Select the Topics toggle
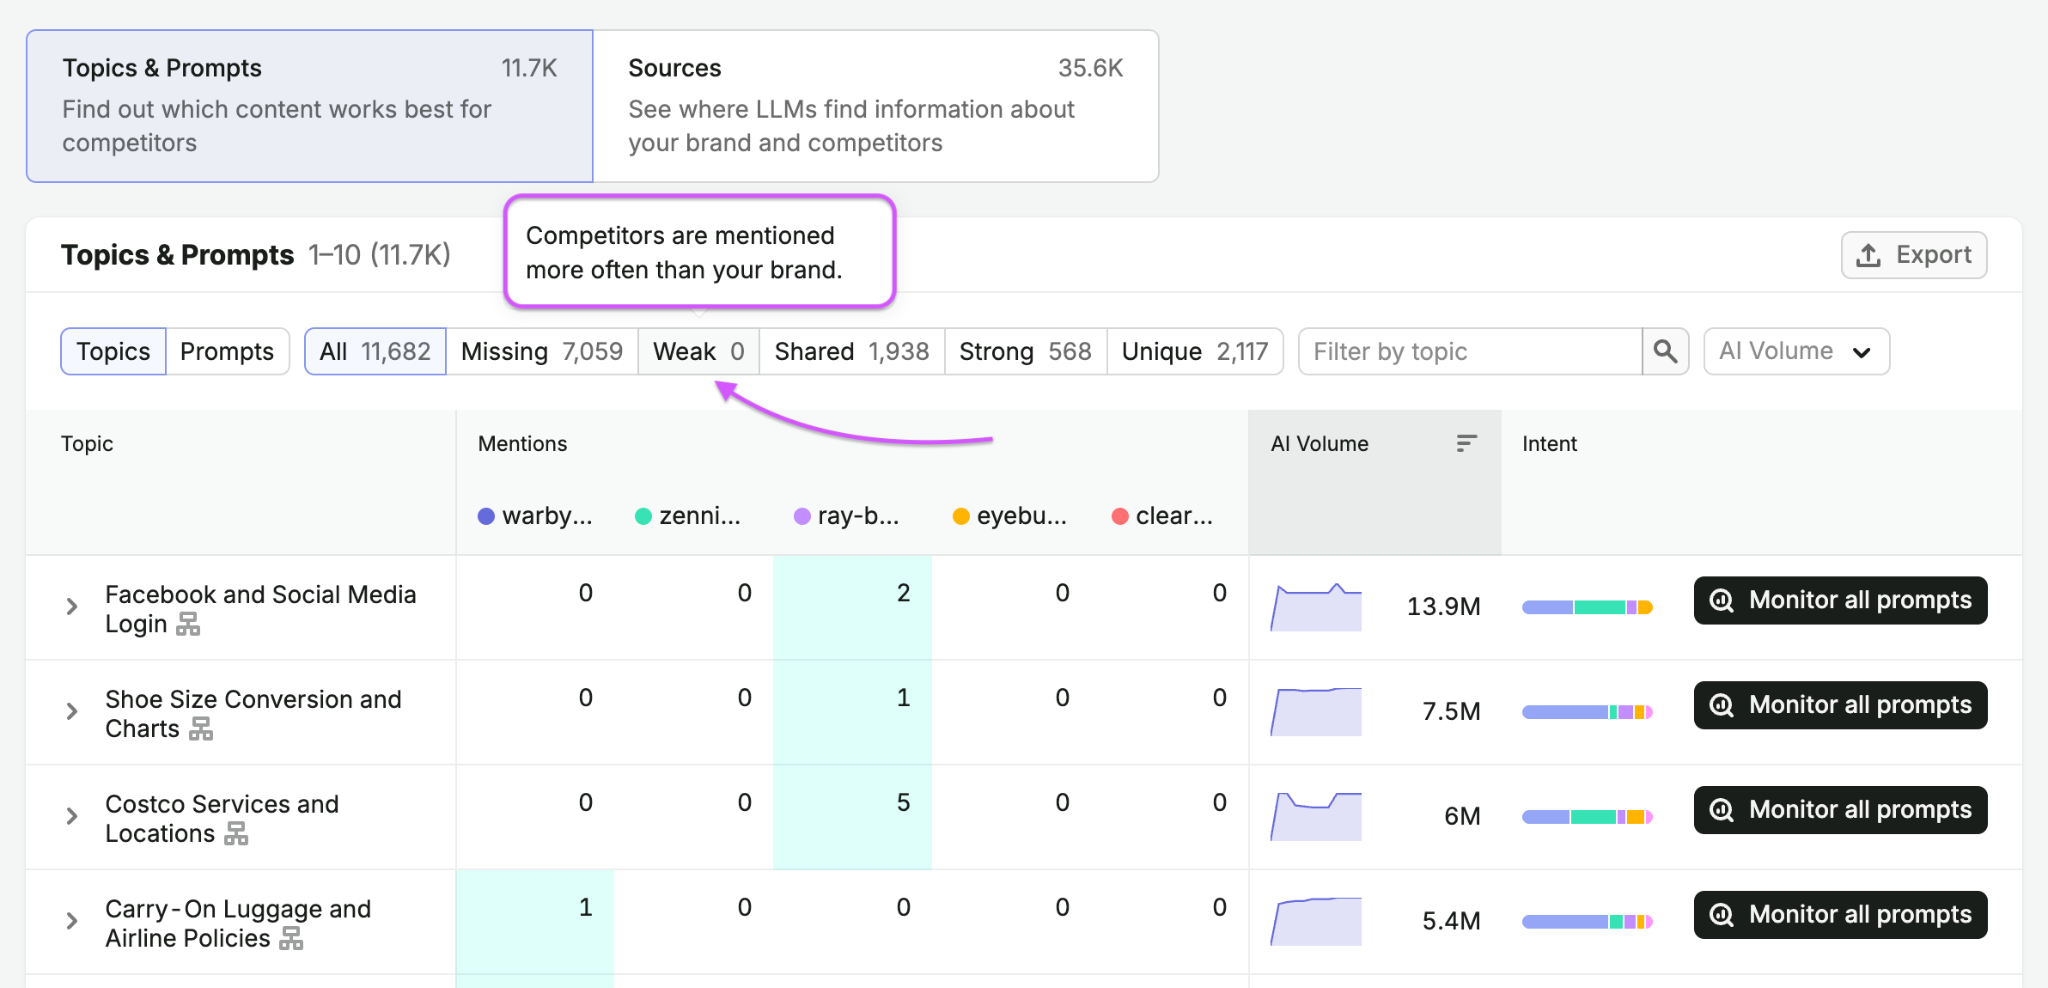2048x988 pixels. coord(113,351)
